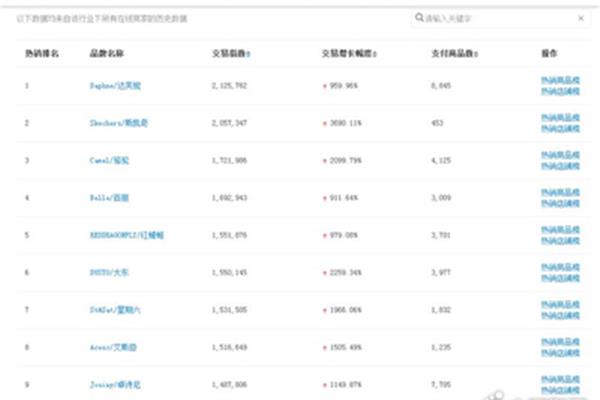Click the grey history data notice text

[102, 18]
